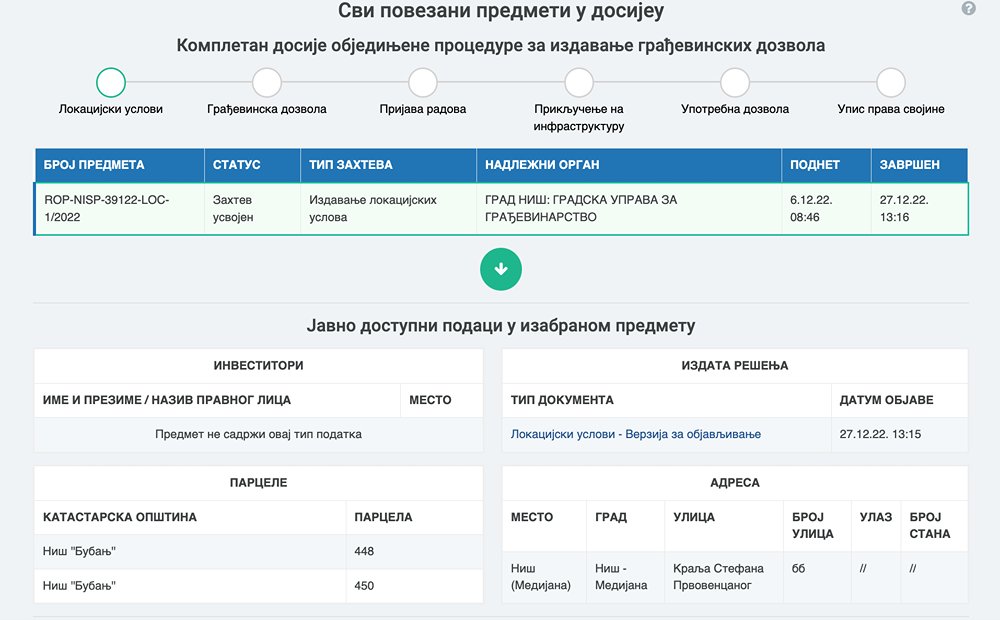Click the ЗАВРШЕН column header
The height and width of the screenshot is (620, 1000).
(909, 165)
